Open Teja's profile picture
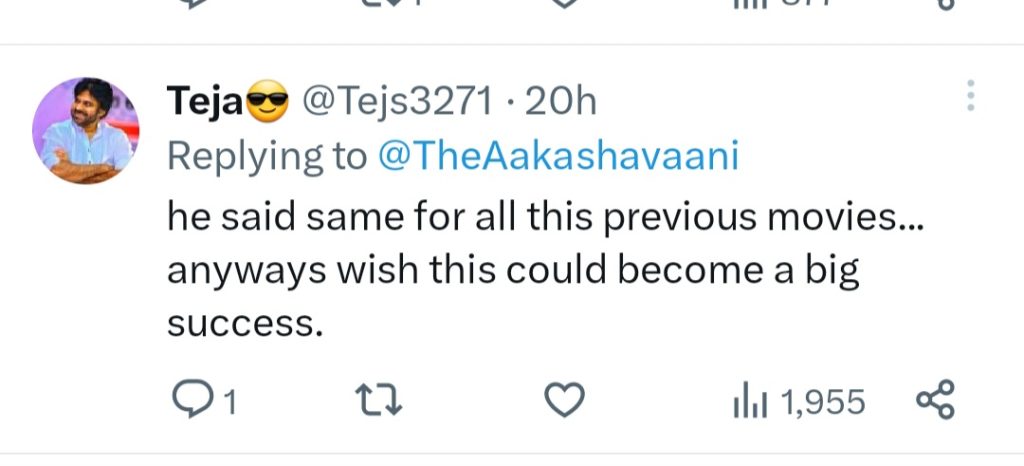 pos(86,130)
